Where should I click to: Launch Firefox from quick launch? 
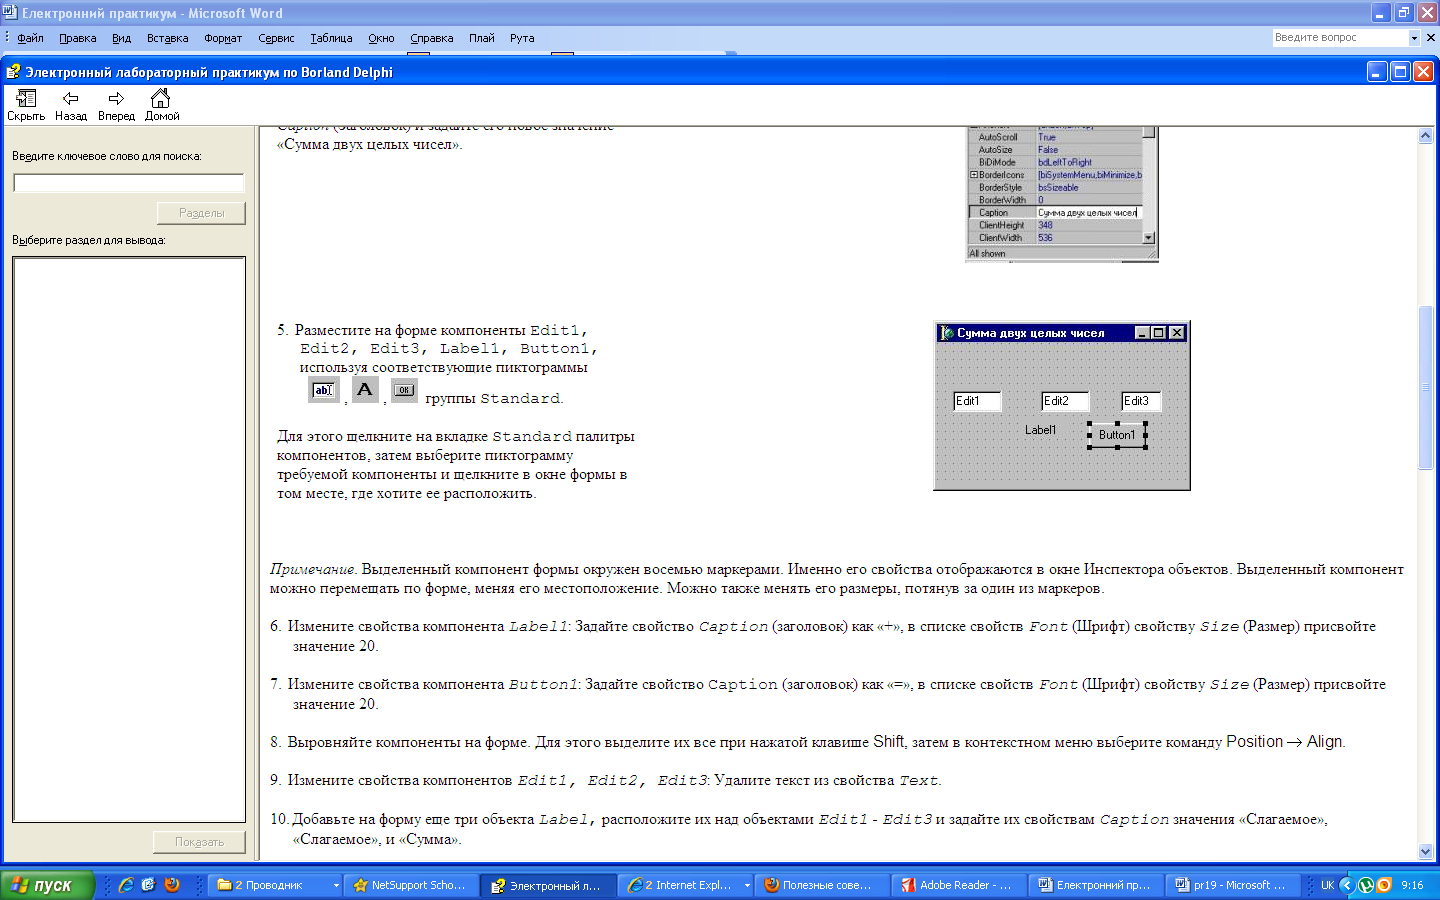tap(172, 885)
